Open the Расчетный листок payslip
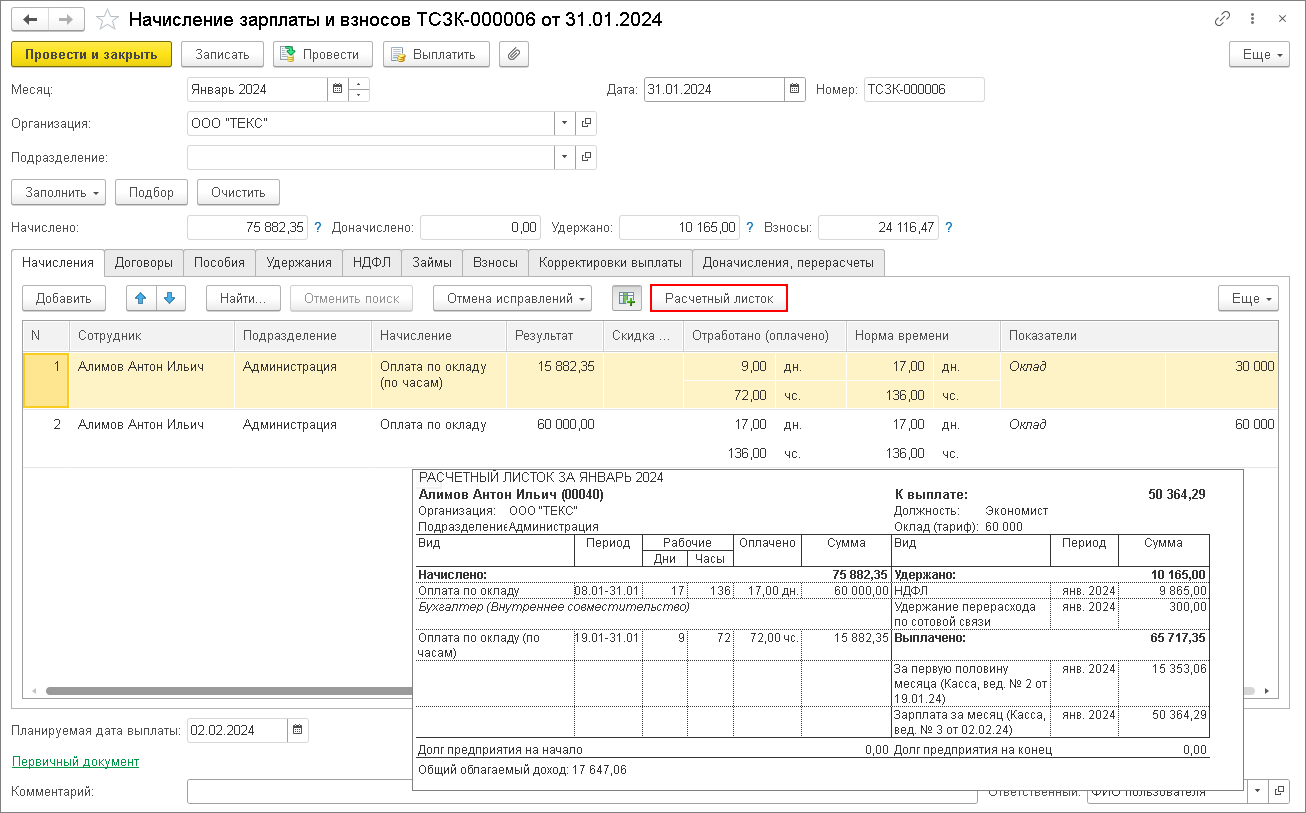Viewport: 1306px width, 813px height. pyautogui.click(x=719, y=298)
